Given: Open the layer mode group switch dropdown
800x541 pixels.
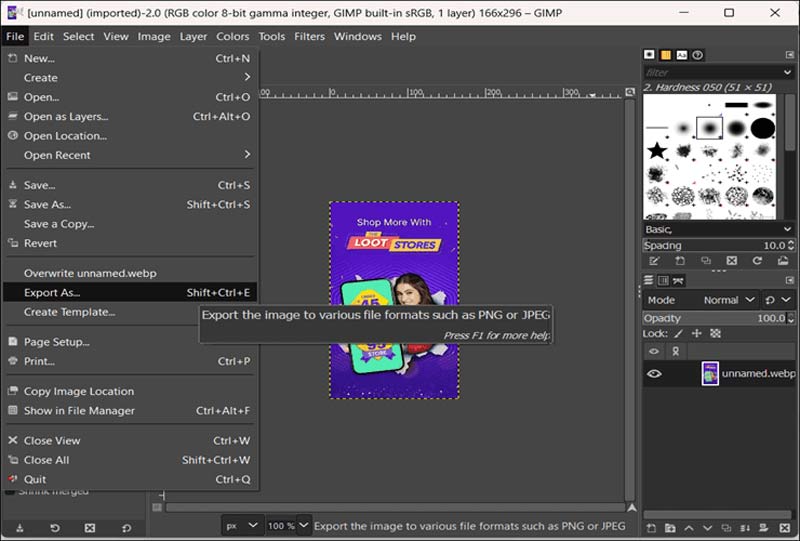Looking at the screenshot, I should coord(778,300).
